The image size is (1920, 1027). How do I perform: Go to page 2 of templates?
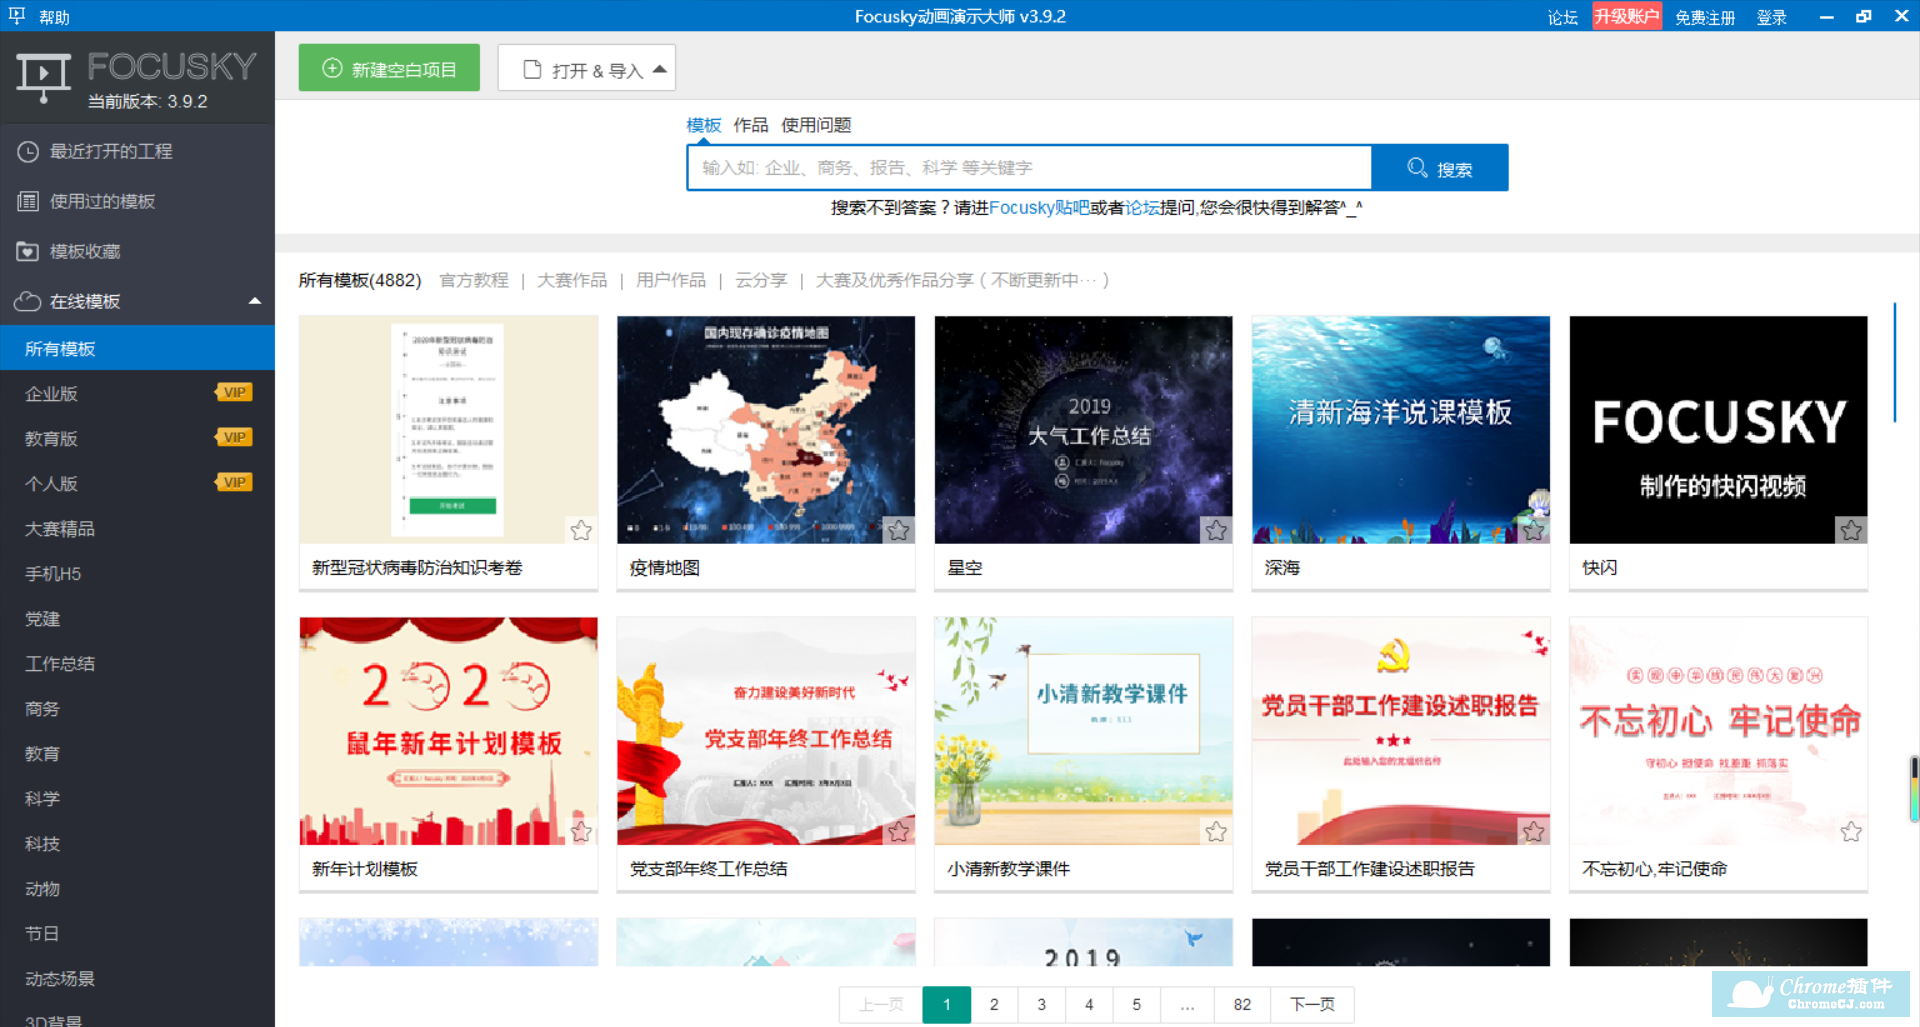pos(994,1005)
